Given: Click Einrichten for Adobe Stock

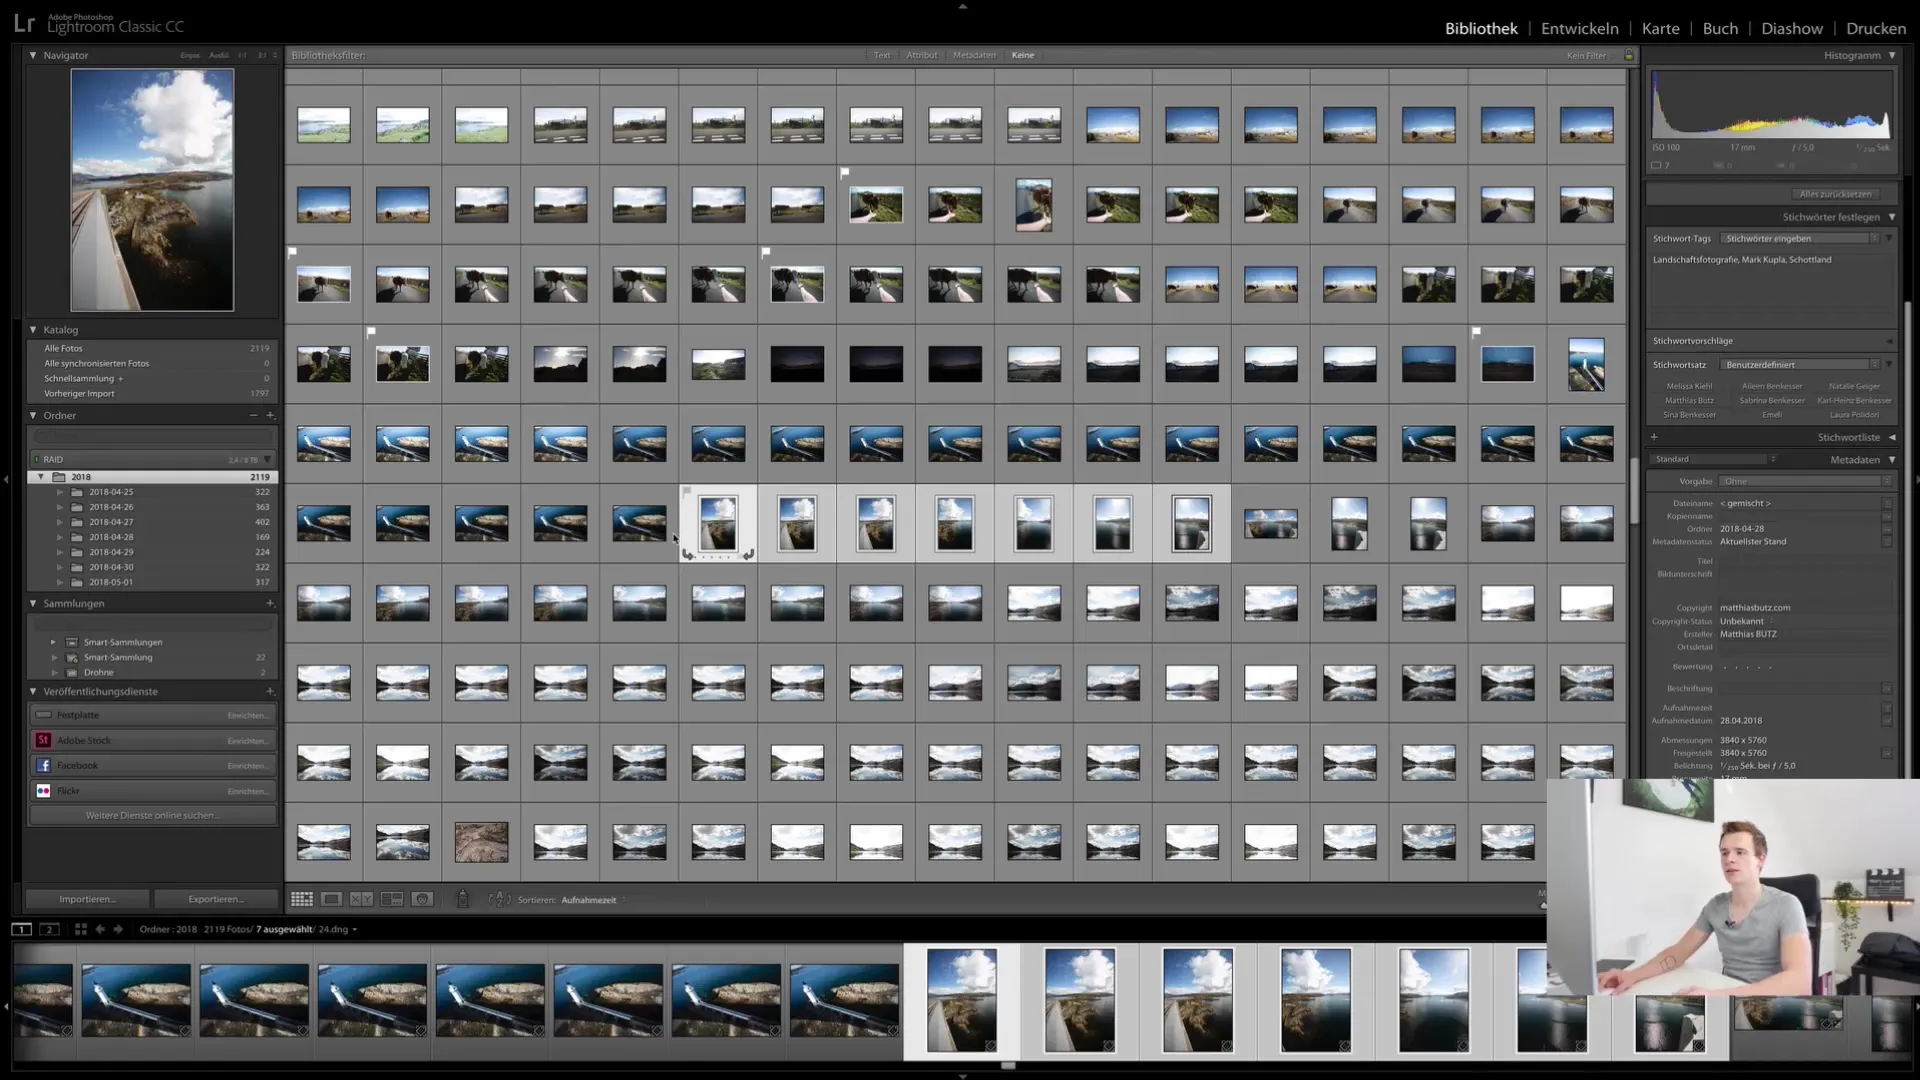Looking at the screenshot, I should click(x=247, y=741).
